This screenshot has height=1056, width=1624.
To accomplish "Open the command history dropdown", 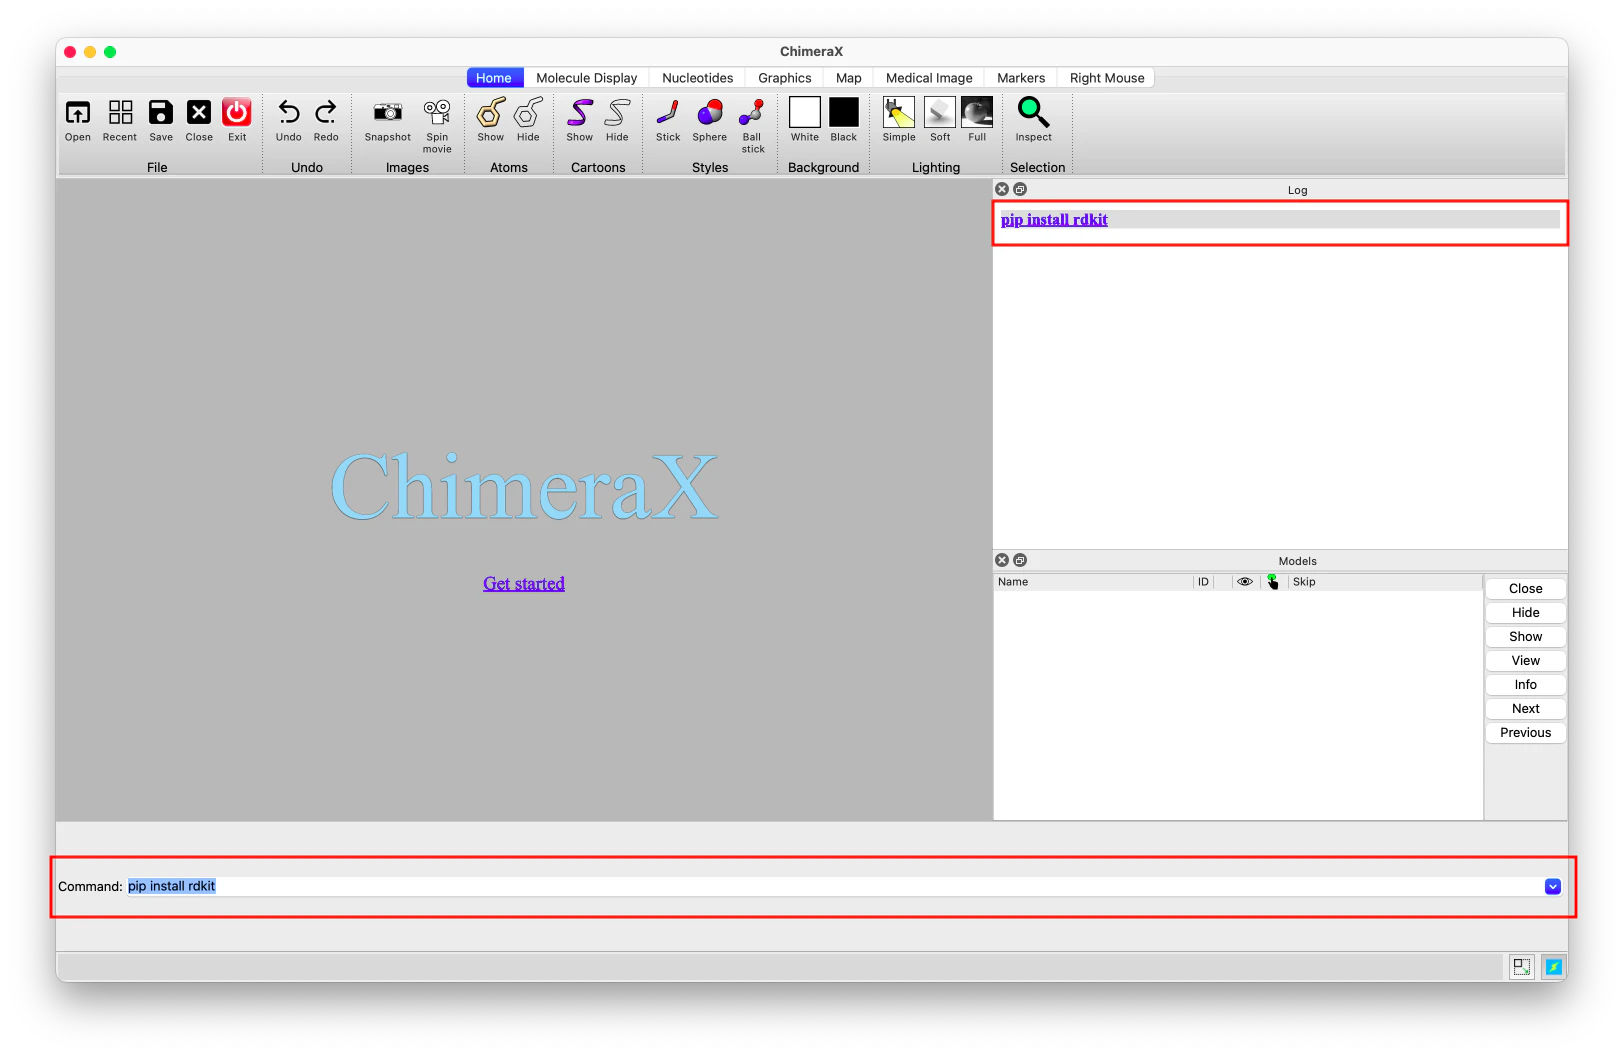I will (1553, 887).
